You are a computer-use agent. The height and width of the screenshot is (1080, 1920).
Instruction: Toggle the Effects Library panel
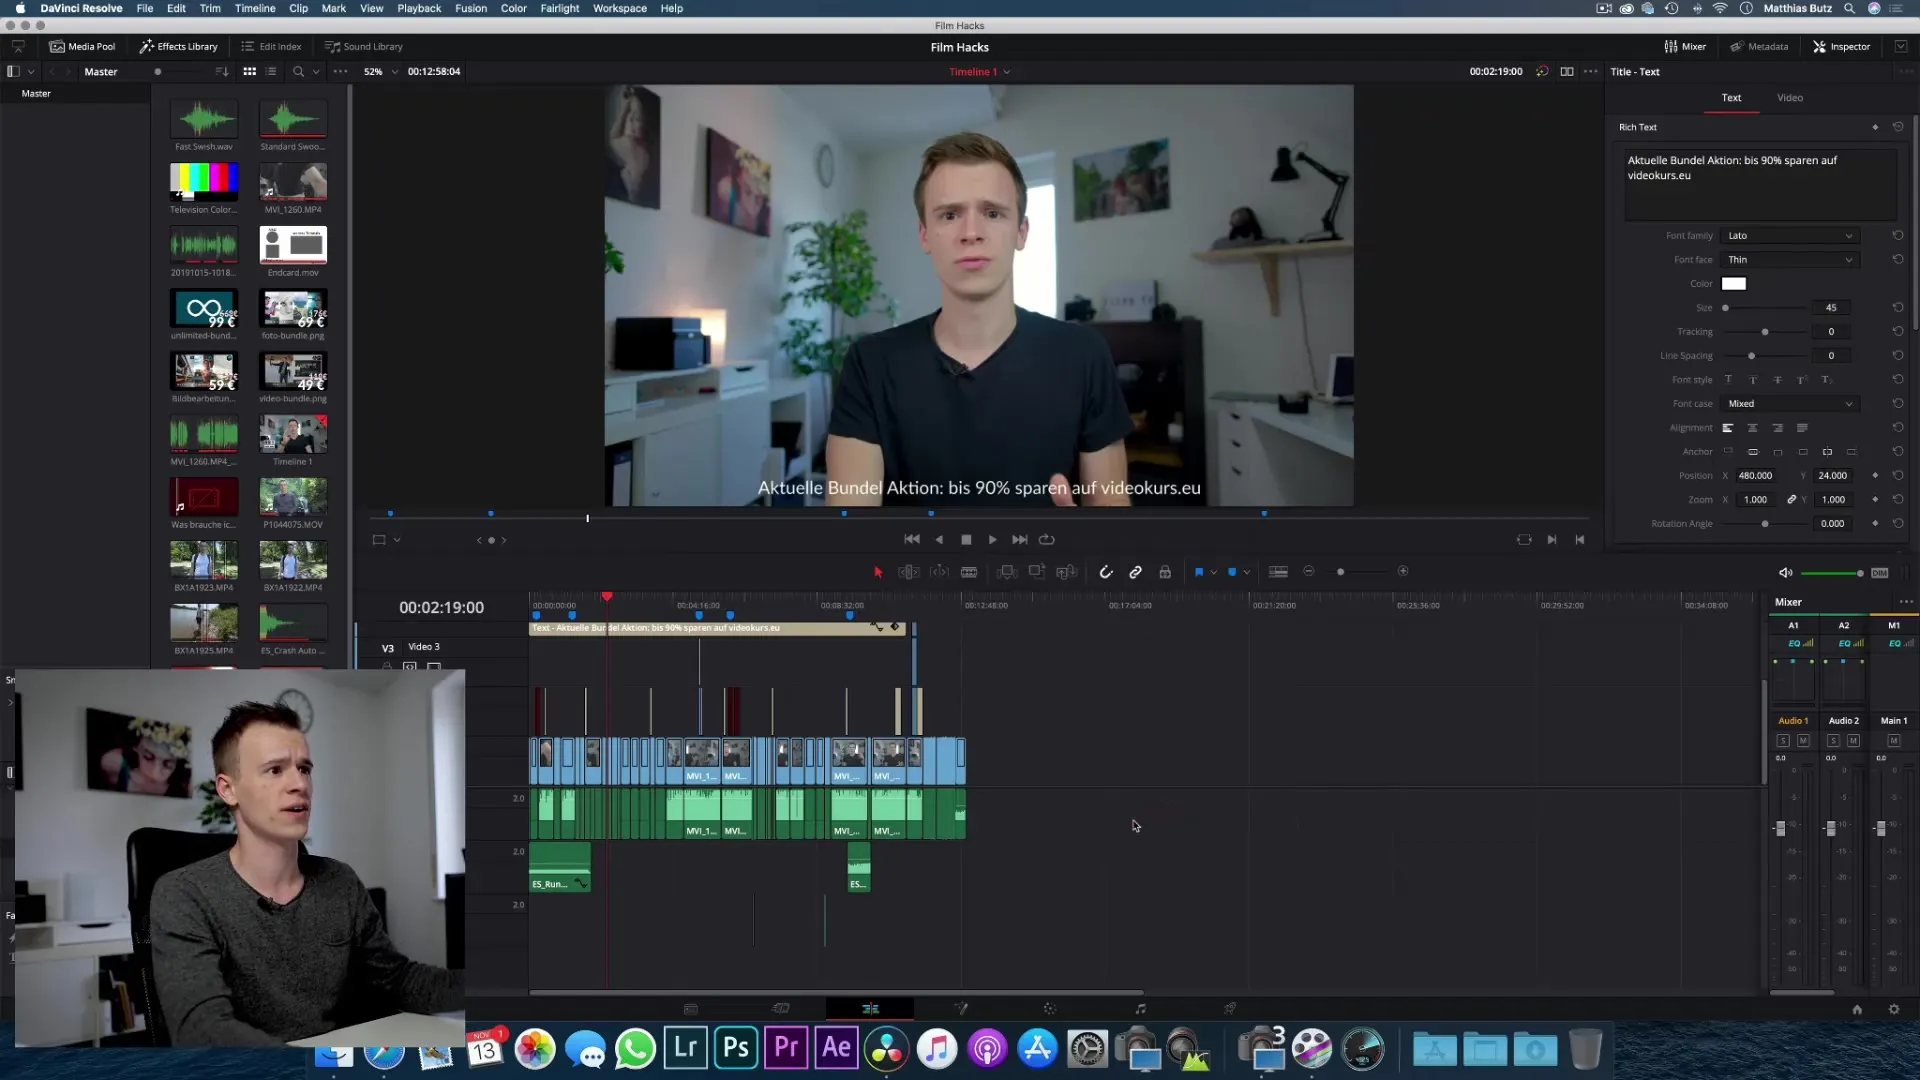coord(178,46)
